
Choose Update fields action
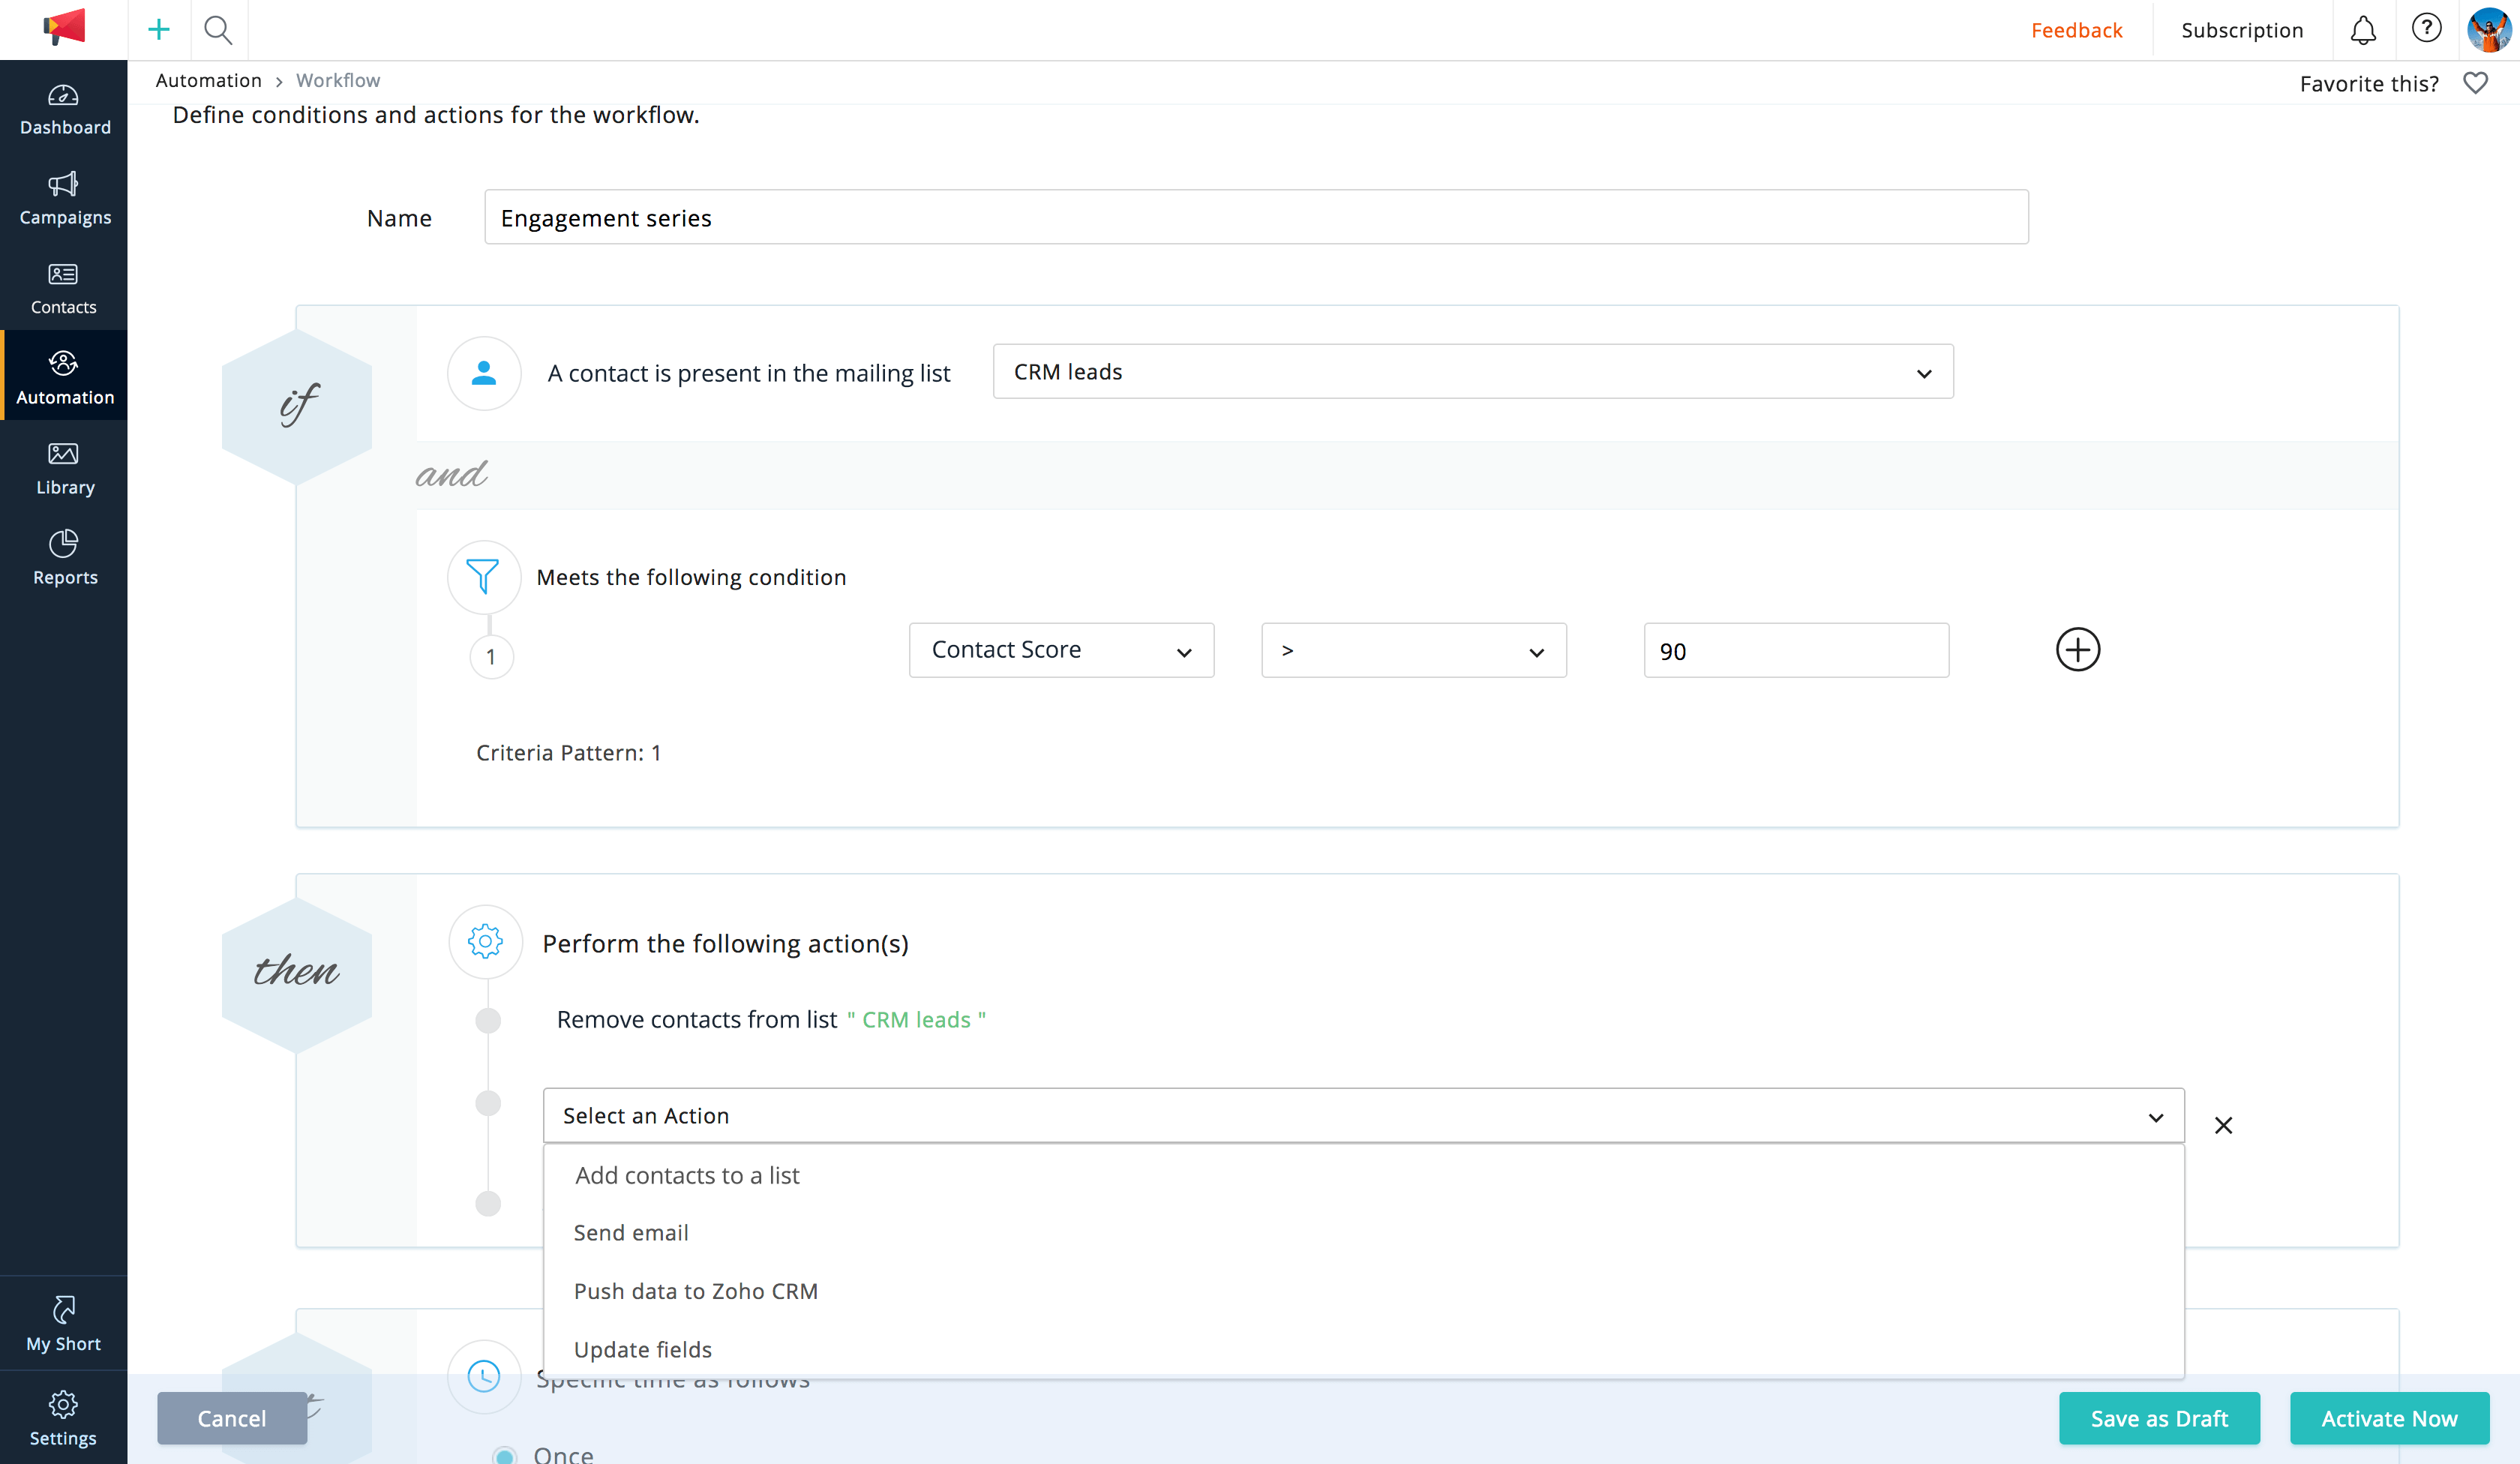pyautogui.click(x=1364, y=1349)
